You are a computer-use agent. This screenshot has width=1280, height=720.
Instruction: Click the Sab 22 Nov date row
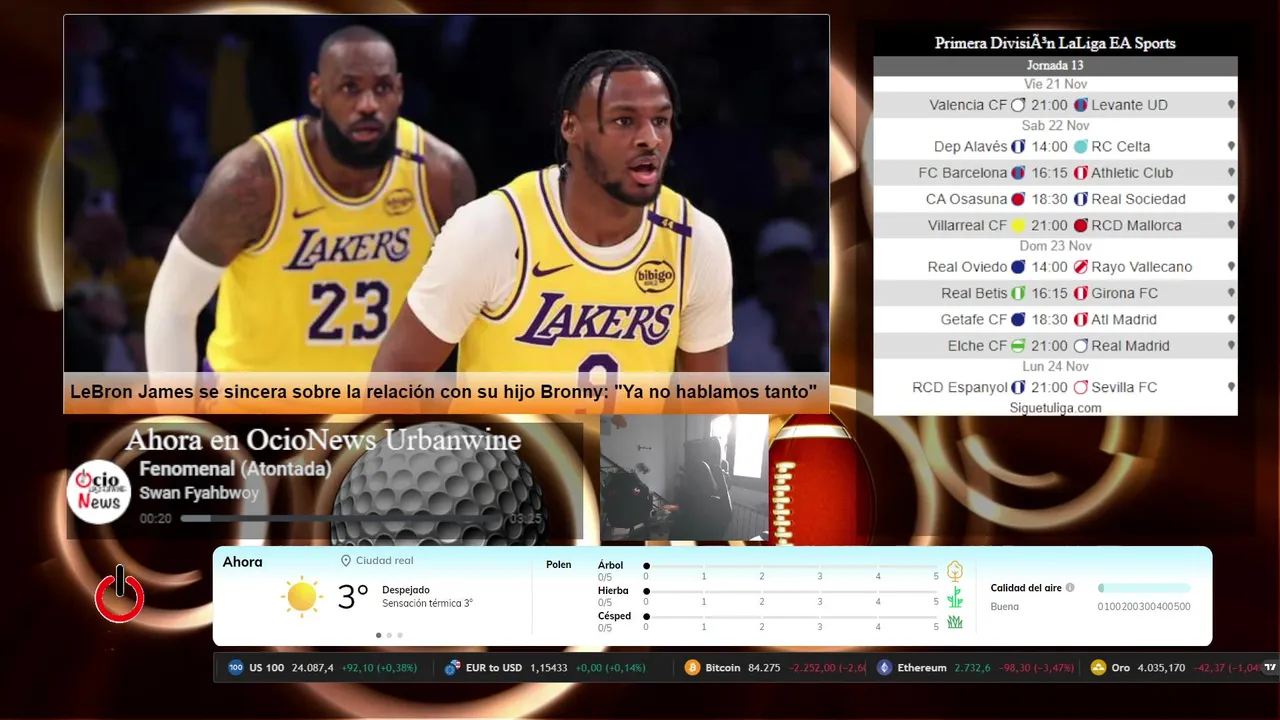point(1055,126)
